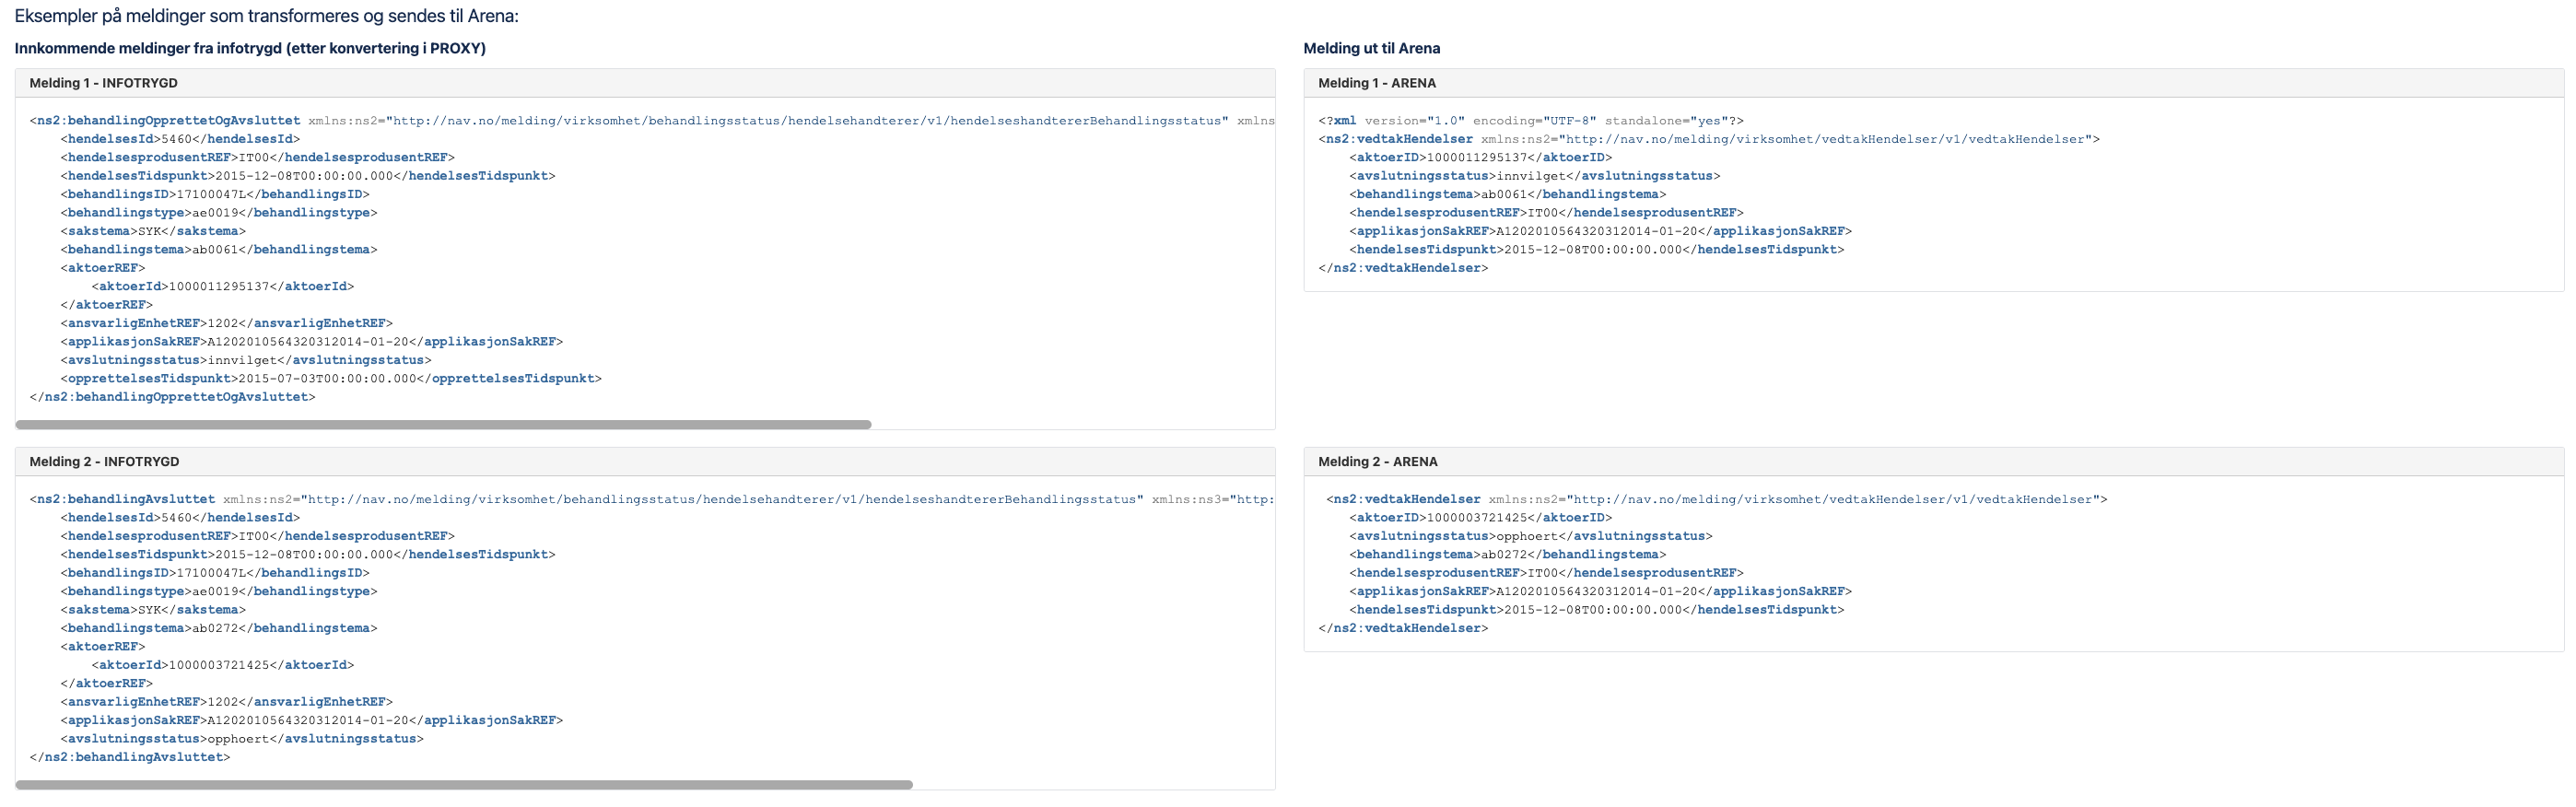
Task: Click applikasjonSakREF line in Melding 1 ARENA
Action: tap(1601, 231)
